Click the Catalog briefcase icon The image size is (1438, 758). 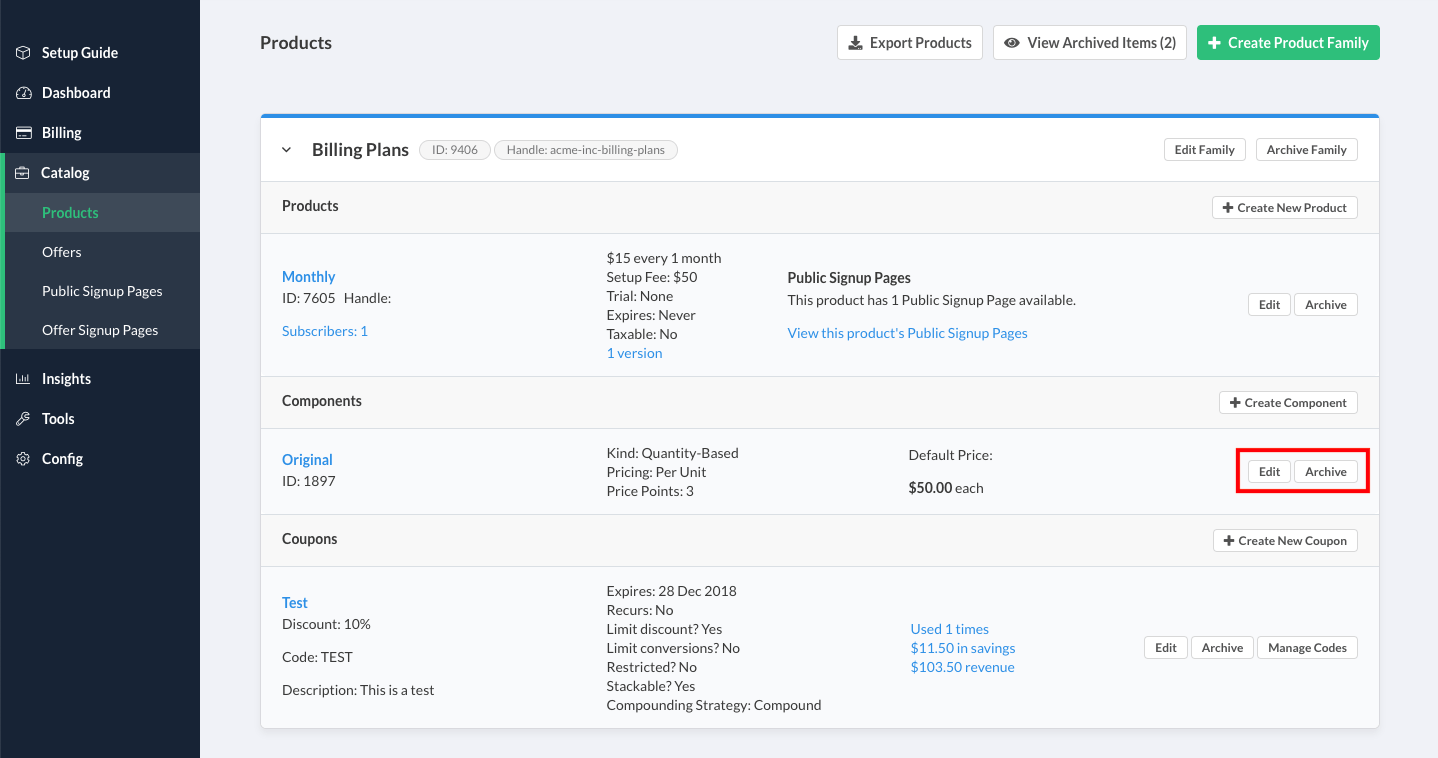[23, 173]
